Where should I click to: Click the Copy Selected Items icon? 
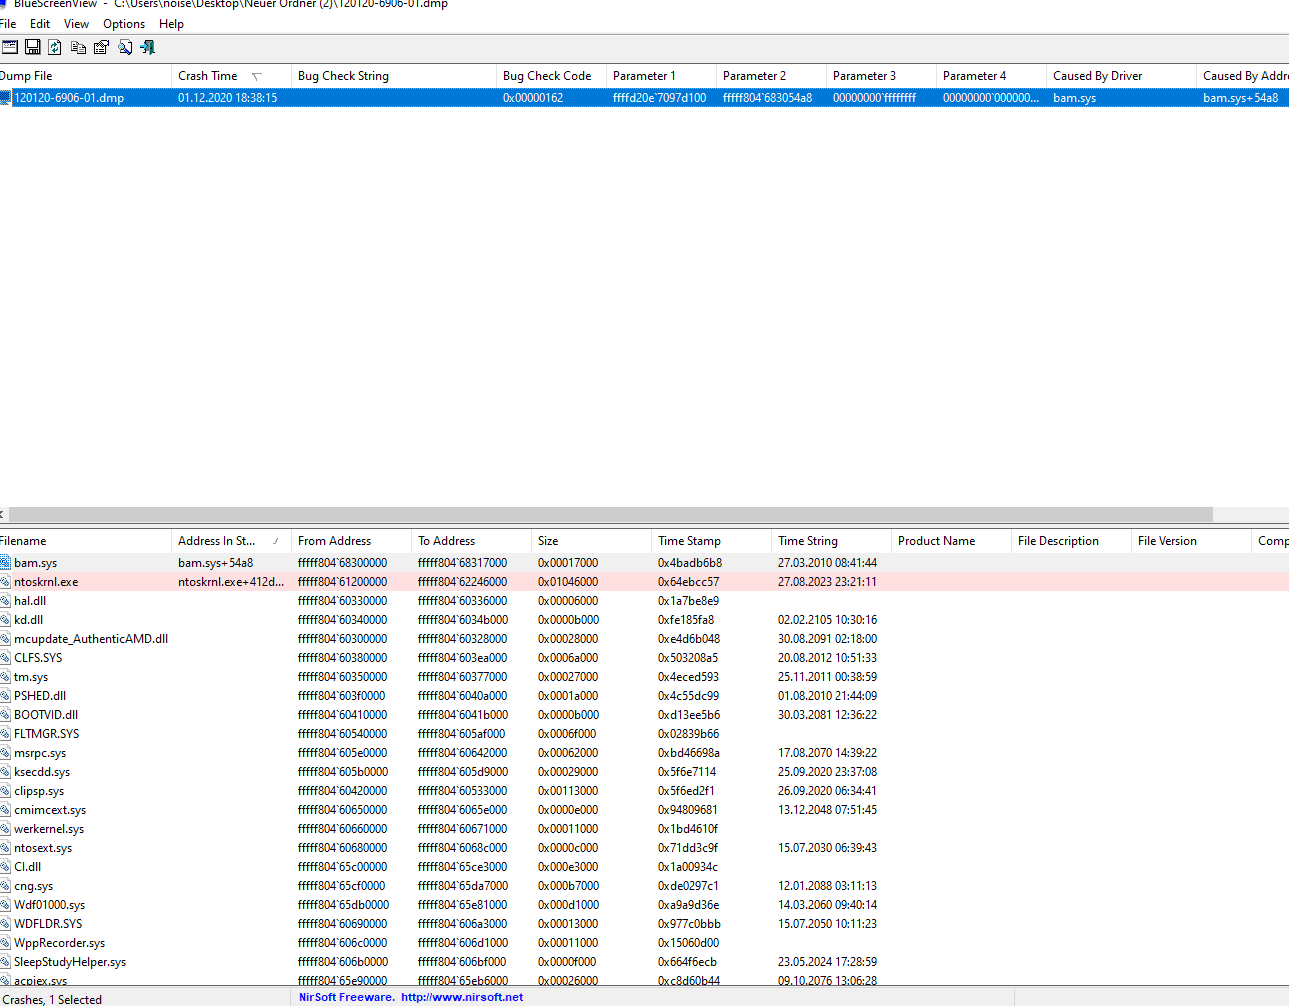point(78,47)
